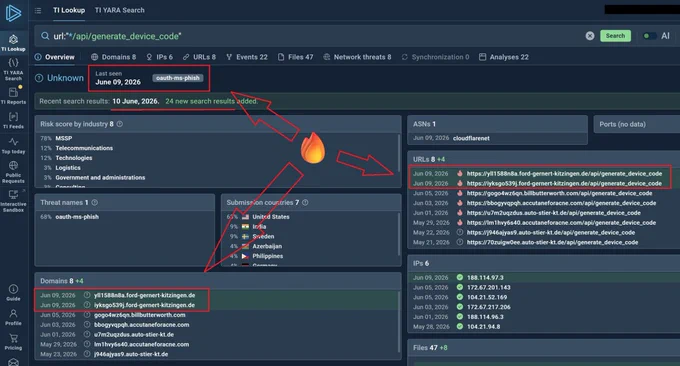
Task: Open the Guide sidebar item
Action: point(13,293)
